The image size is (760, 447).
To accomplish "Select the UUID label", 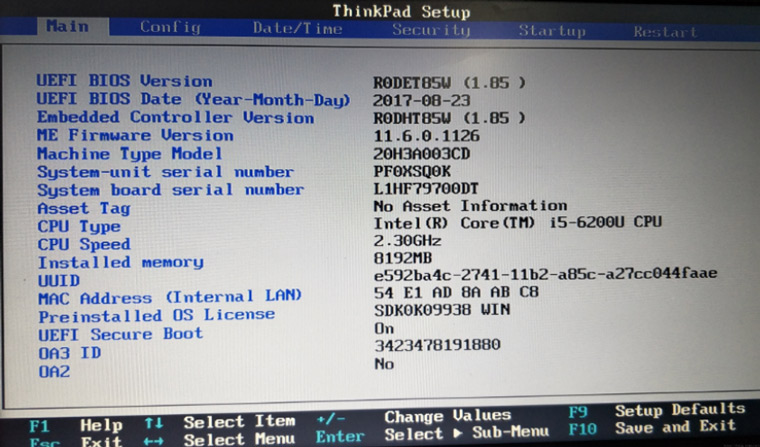I will coord(59,281).
